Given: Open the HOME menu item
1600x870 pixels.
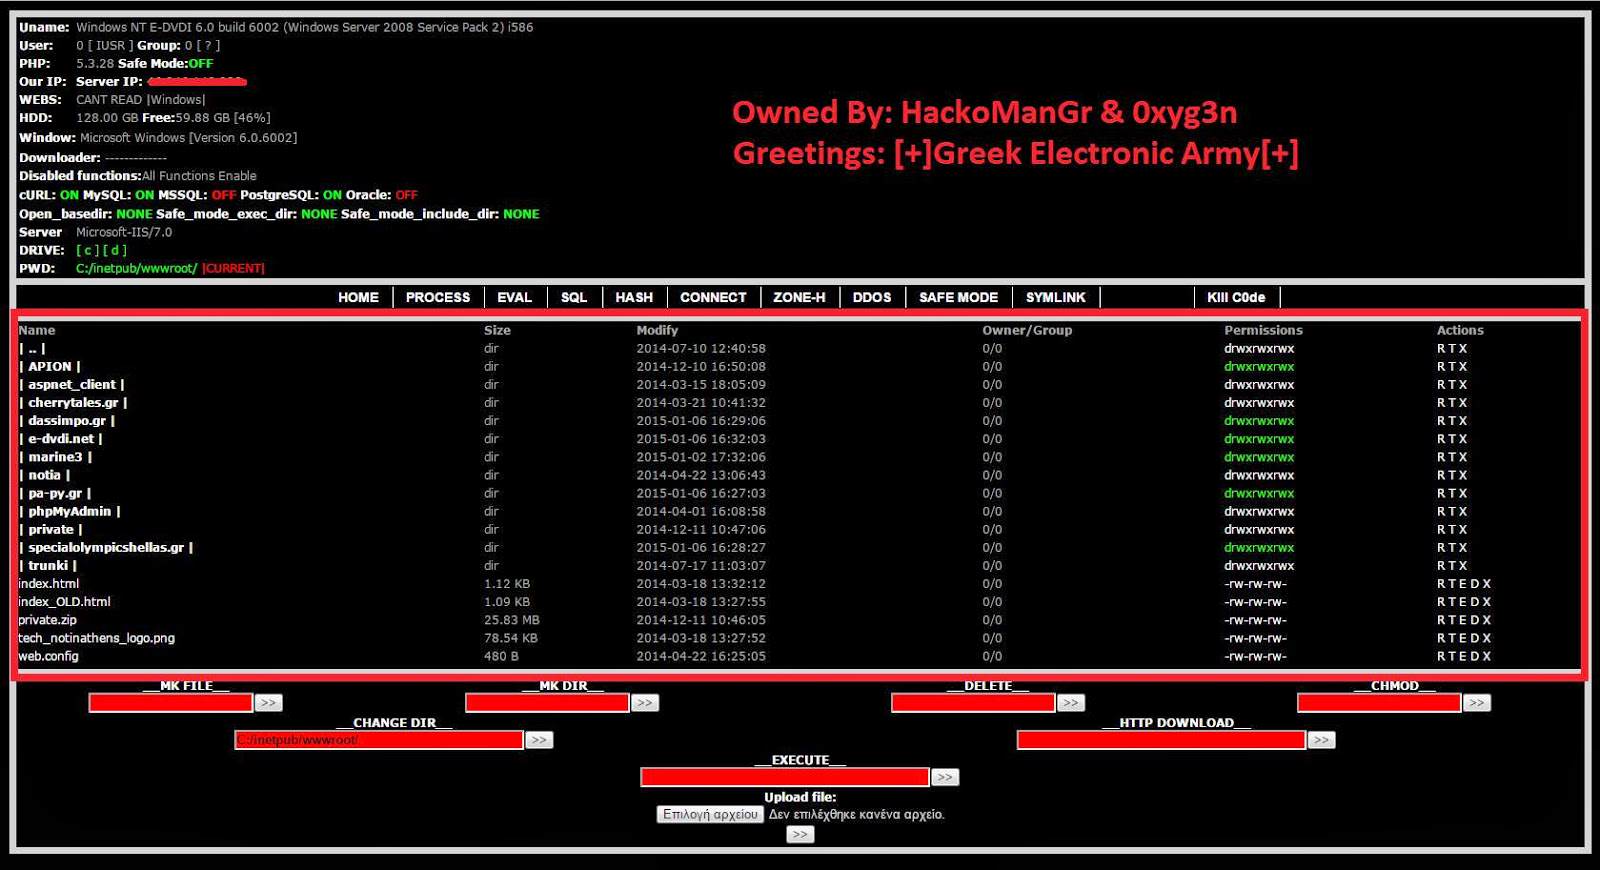Looking at the screenshot, I should [358, 297].
